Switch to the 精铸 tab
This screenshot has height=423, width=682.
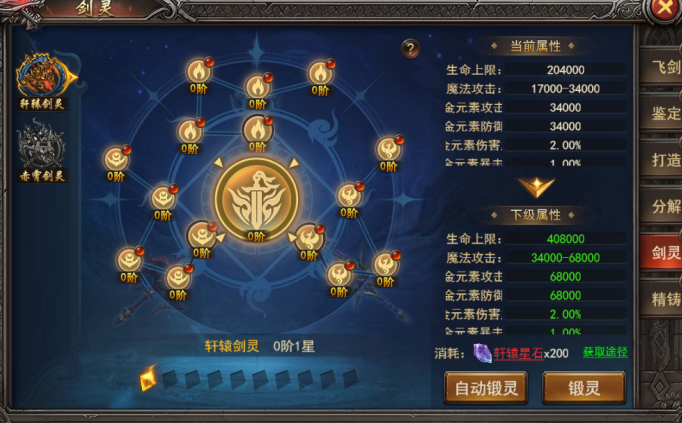(663, 299)
